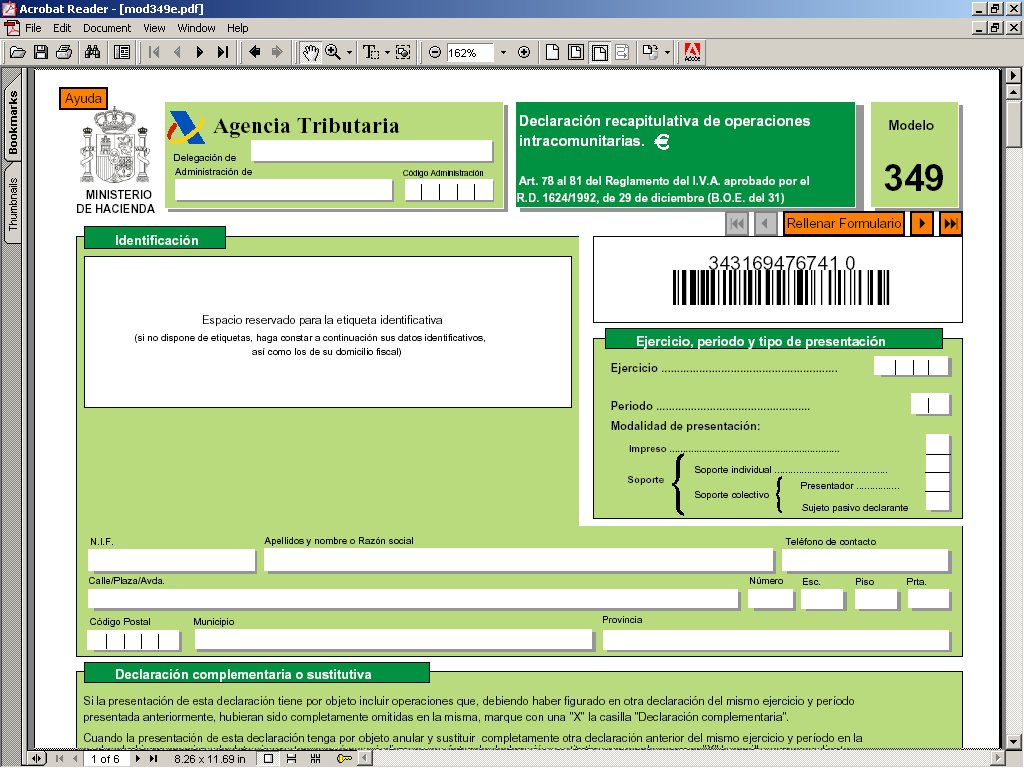The height and width of the screenshot is (768, 1024).
Task: Expand the Zoom tool dropdown arrow
Action: [x=349, y=52]
